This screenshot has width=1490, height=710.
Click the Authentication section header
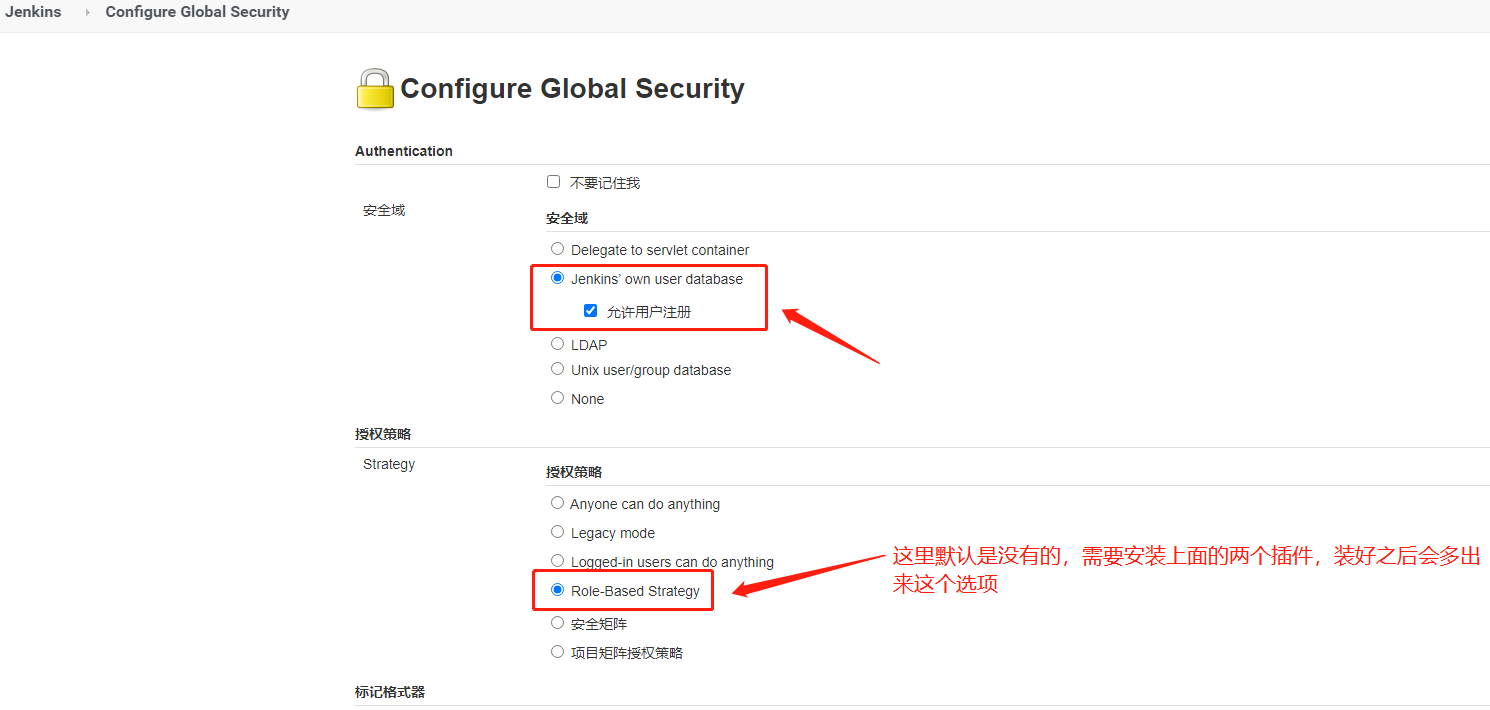404,151
